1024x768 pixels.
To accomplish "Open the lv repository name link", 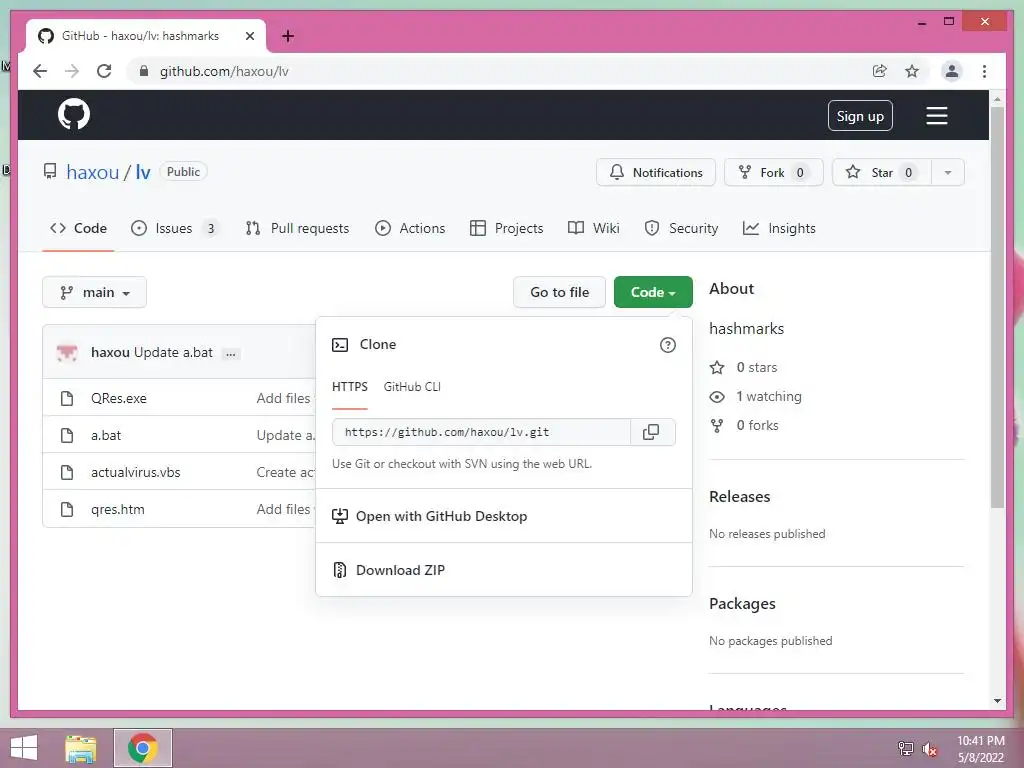I will pyautogui.click(x=143, y=172).
